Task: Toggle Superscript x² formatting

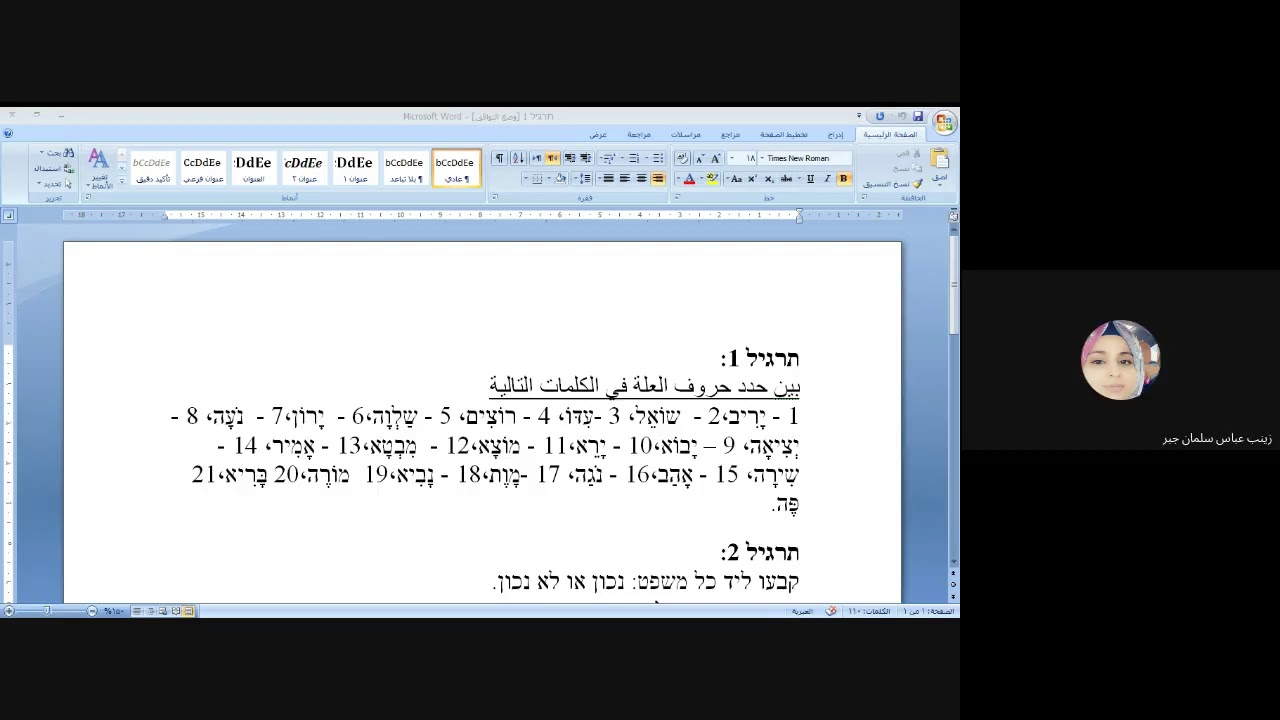Action: (752, 179)
